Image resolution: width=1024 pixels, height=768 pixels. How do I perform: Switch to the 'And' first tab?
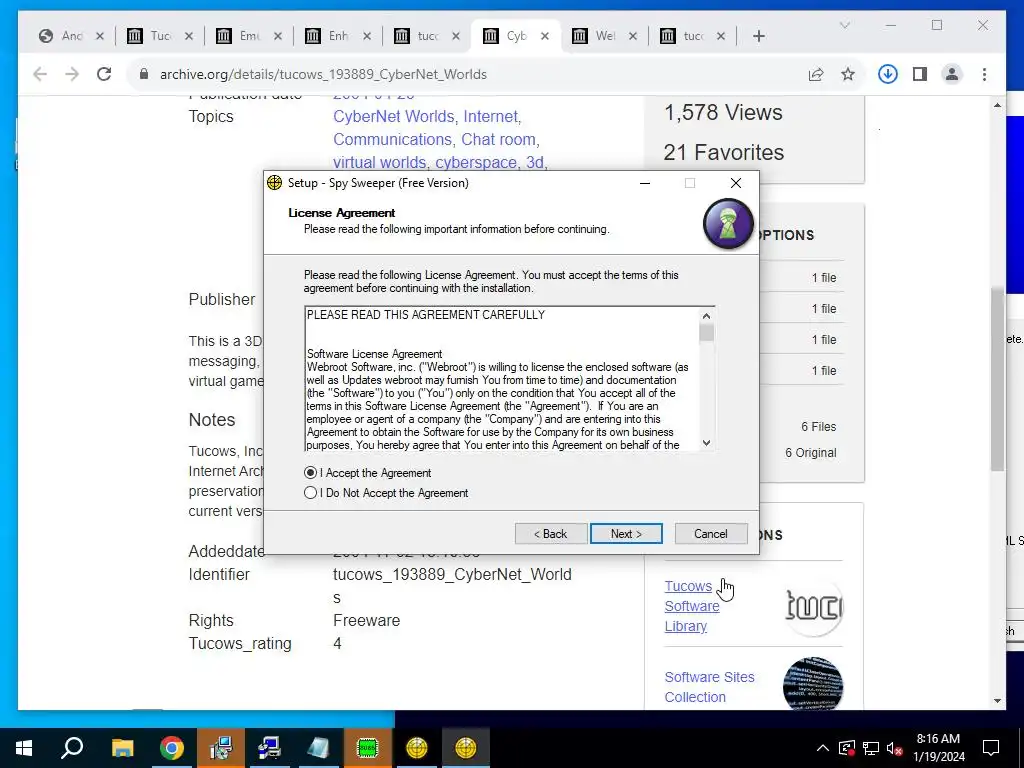(72, 36)
